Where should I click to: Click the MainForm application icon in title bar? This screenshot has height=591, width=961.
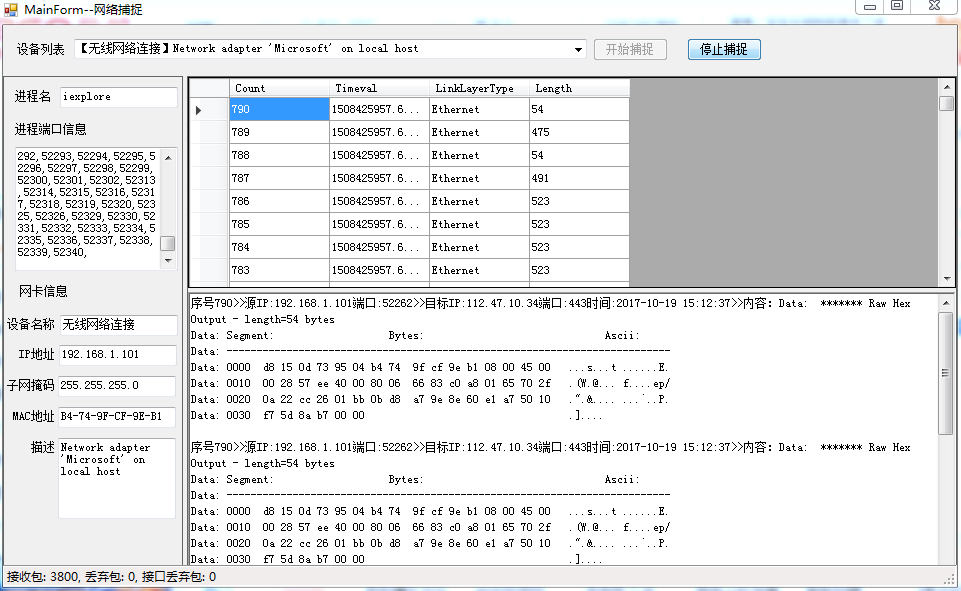click(x=10, y=9)
